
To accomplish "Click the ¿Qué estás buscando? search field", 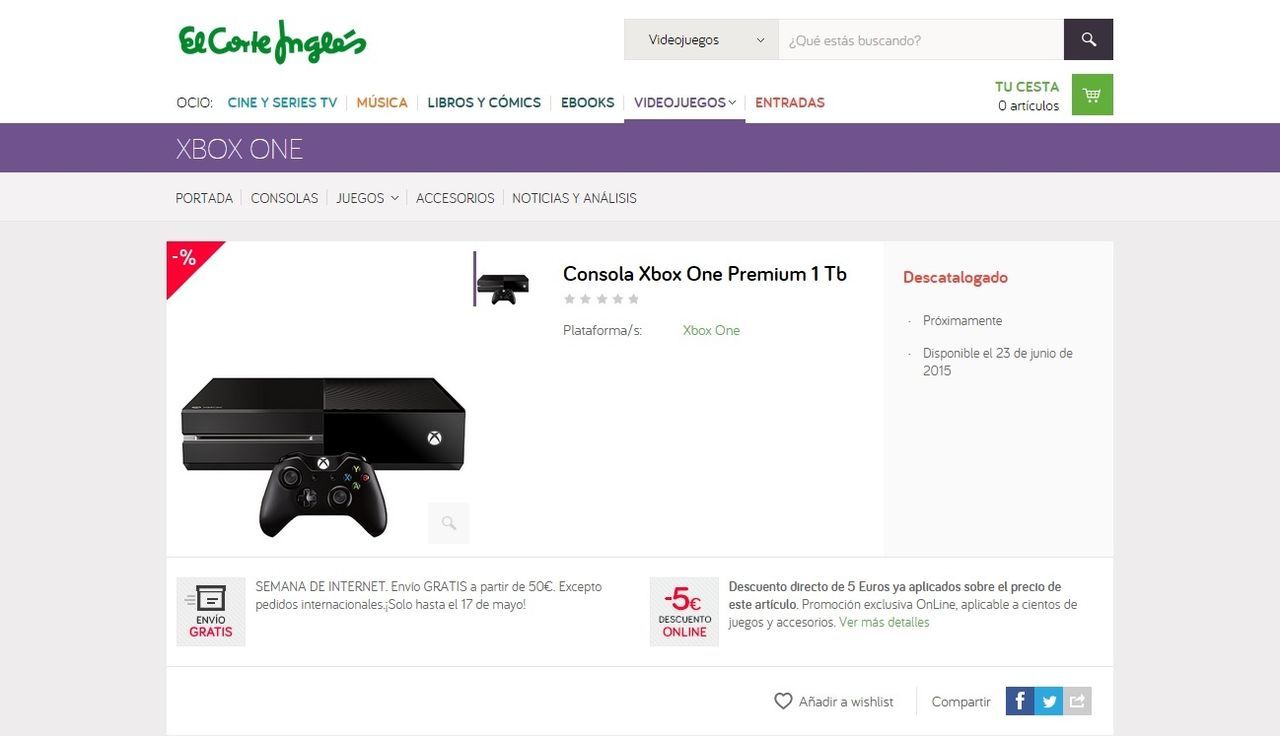I will [921, 40].
